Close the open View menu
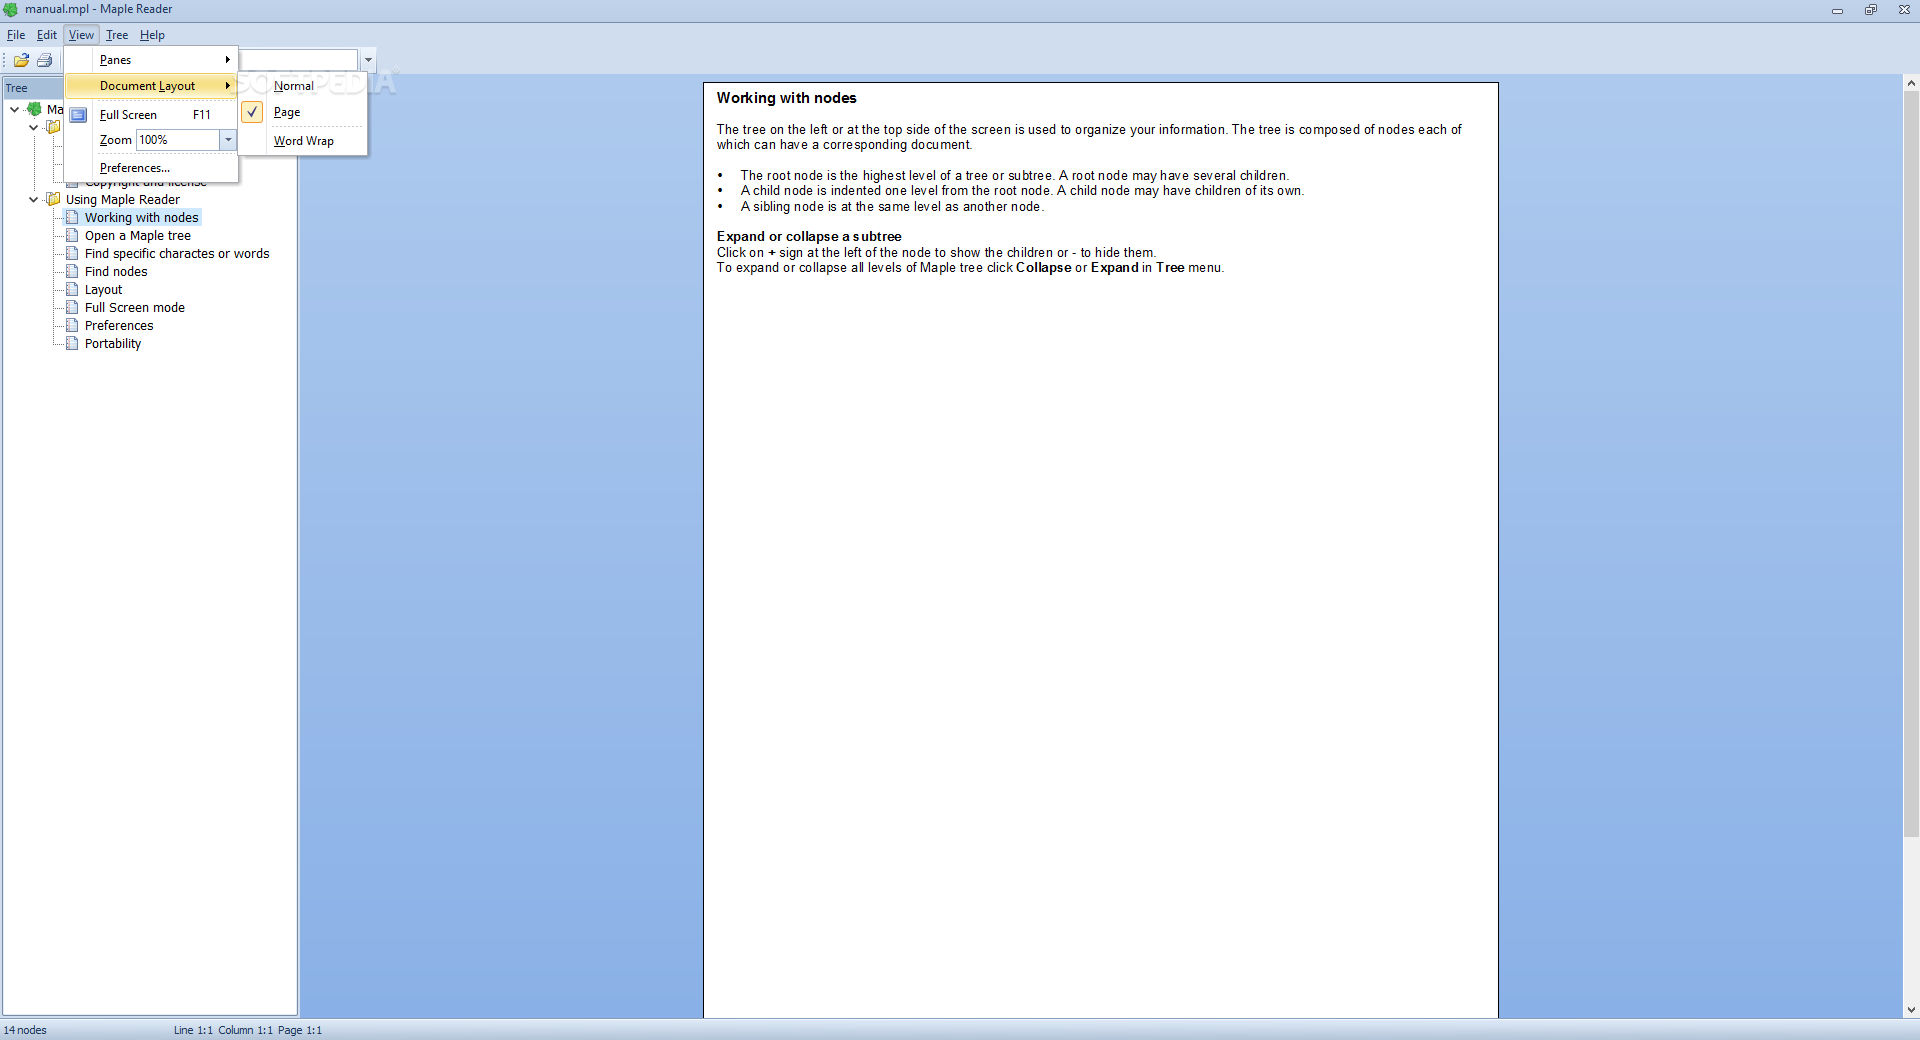The image size is (1920, 1040). click(81, 35)
